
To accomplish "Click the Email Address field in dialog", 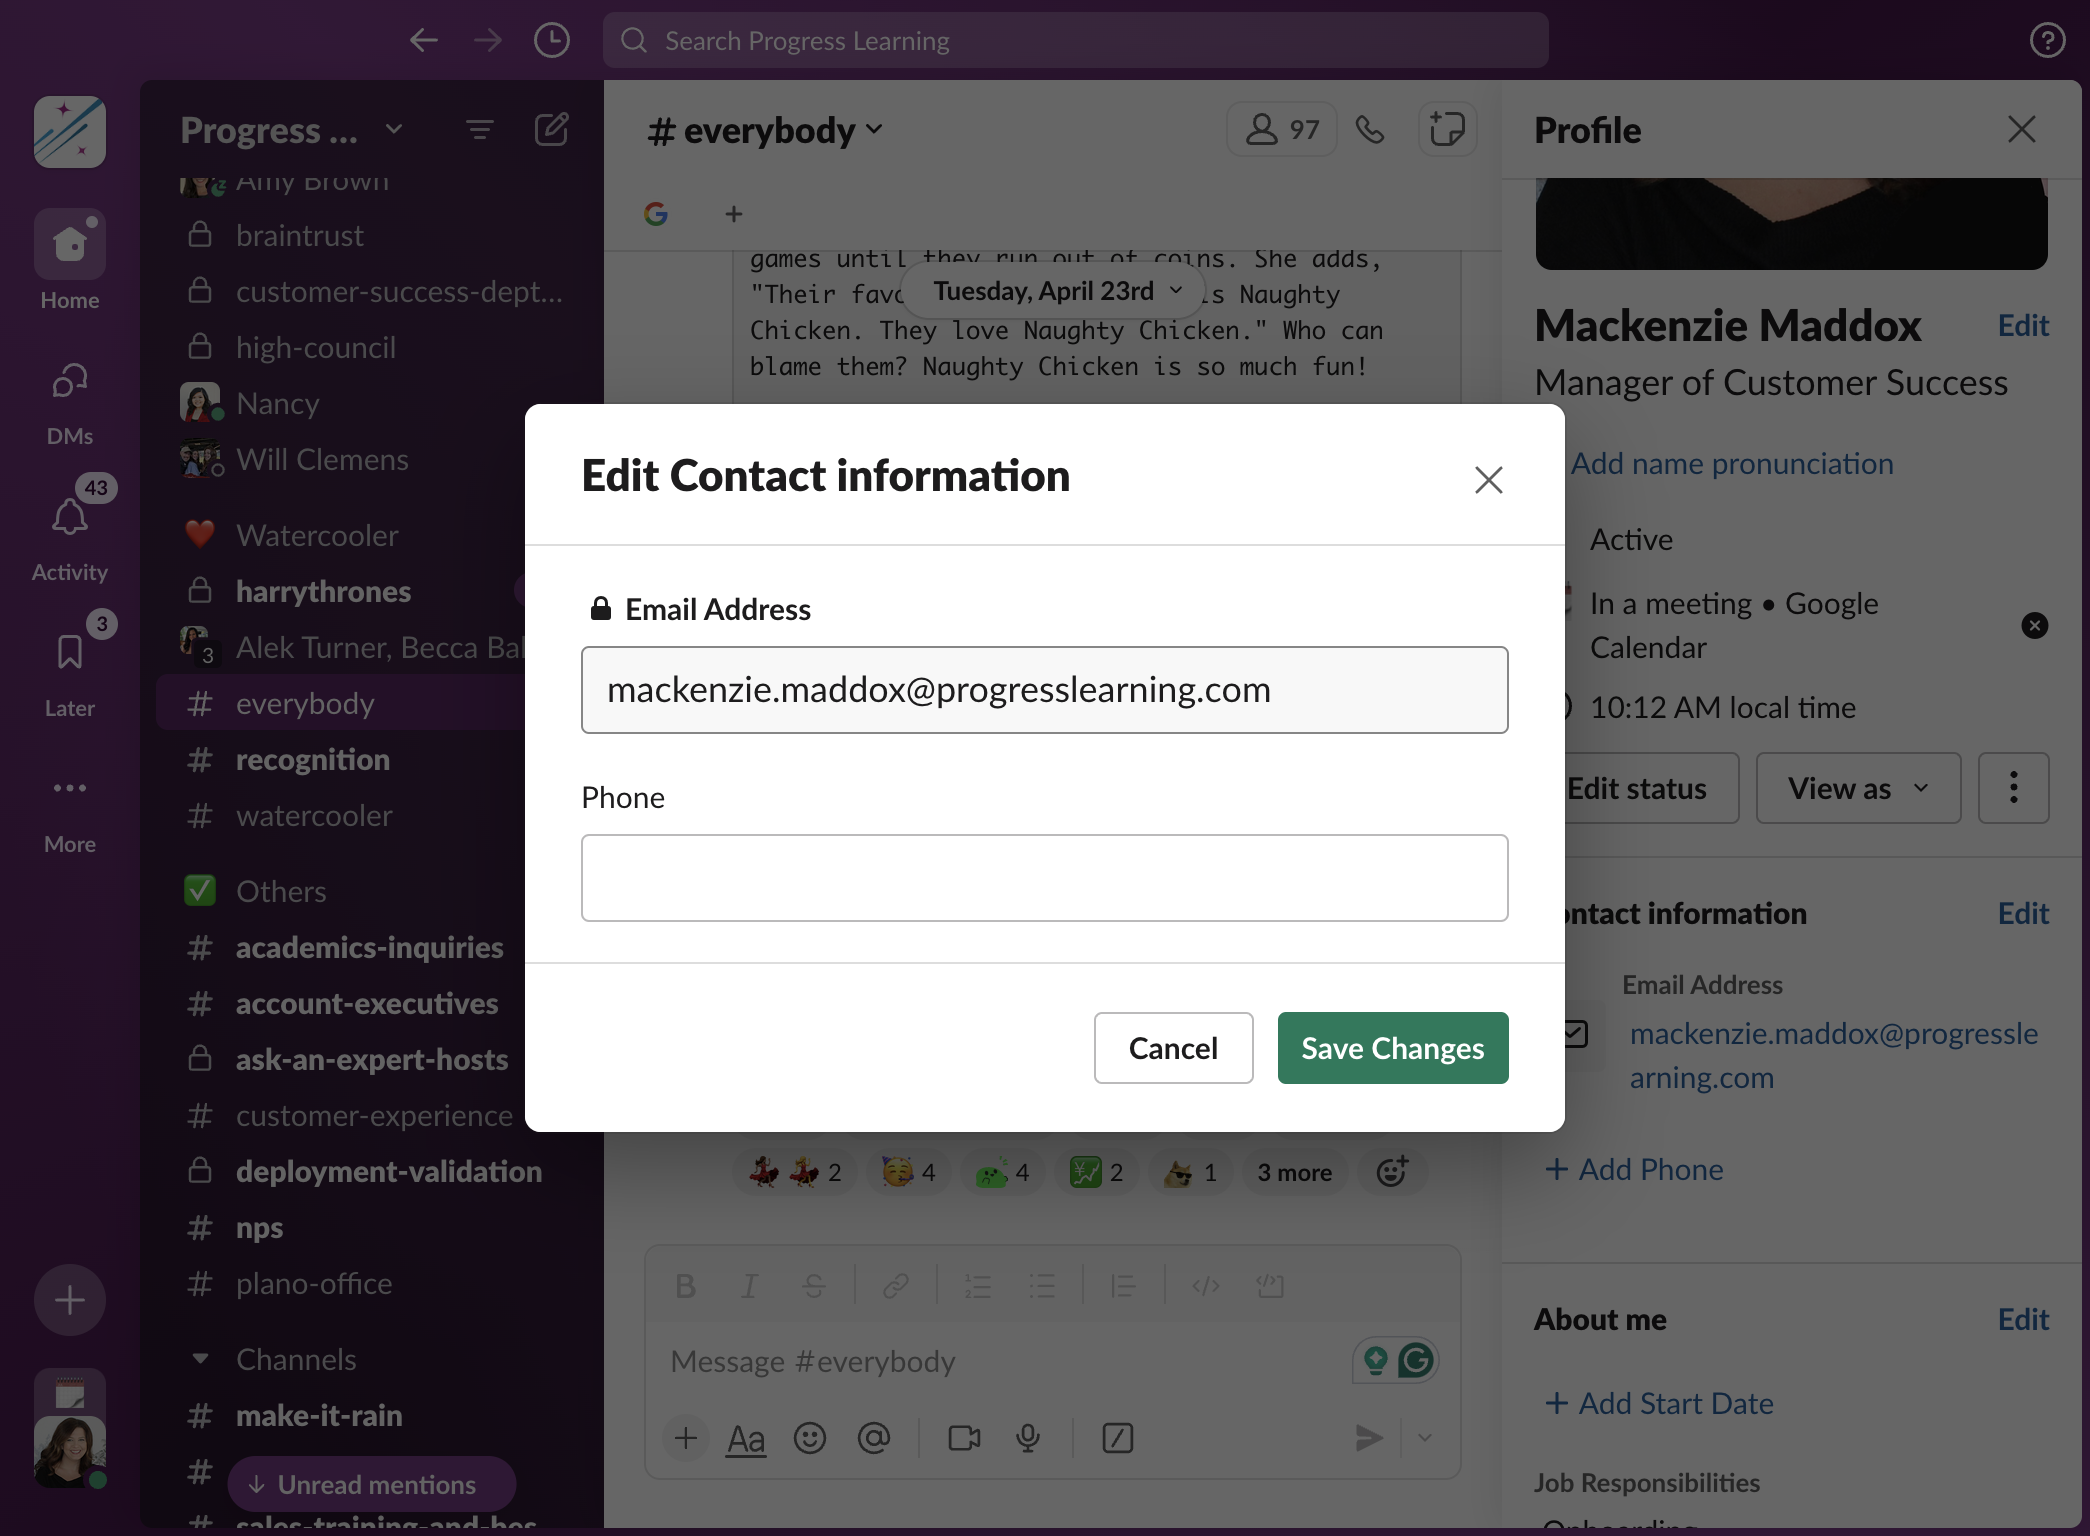I will tap(1044, 690).
